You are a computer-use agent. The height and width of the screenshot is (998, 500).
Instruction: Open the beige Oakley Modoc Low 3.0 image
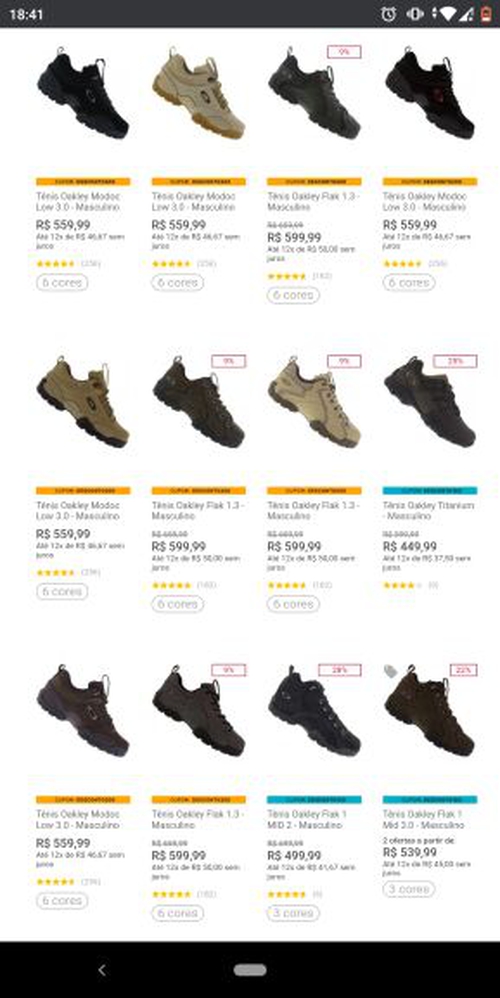click(198, 93)
